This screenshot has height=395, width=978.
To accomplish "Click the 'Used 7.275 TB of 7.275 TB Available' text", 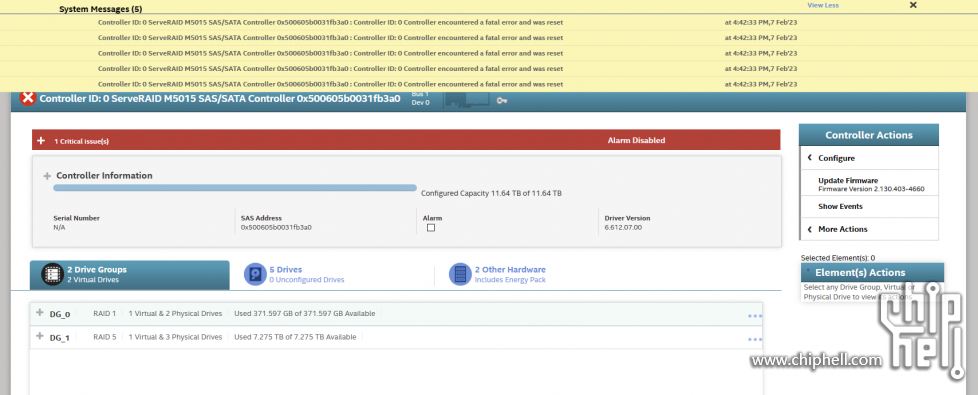I will pyautogui.click(x=295, y=337).
